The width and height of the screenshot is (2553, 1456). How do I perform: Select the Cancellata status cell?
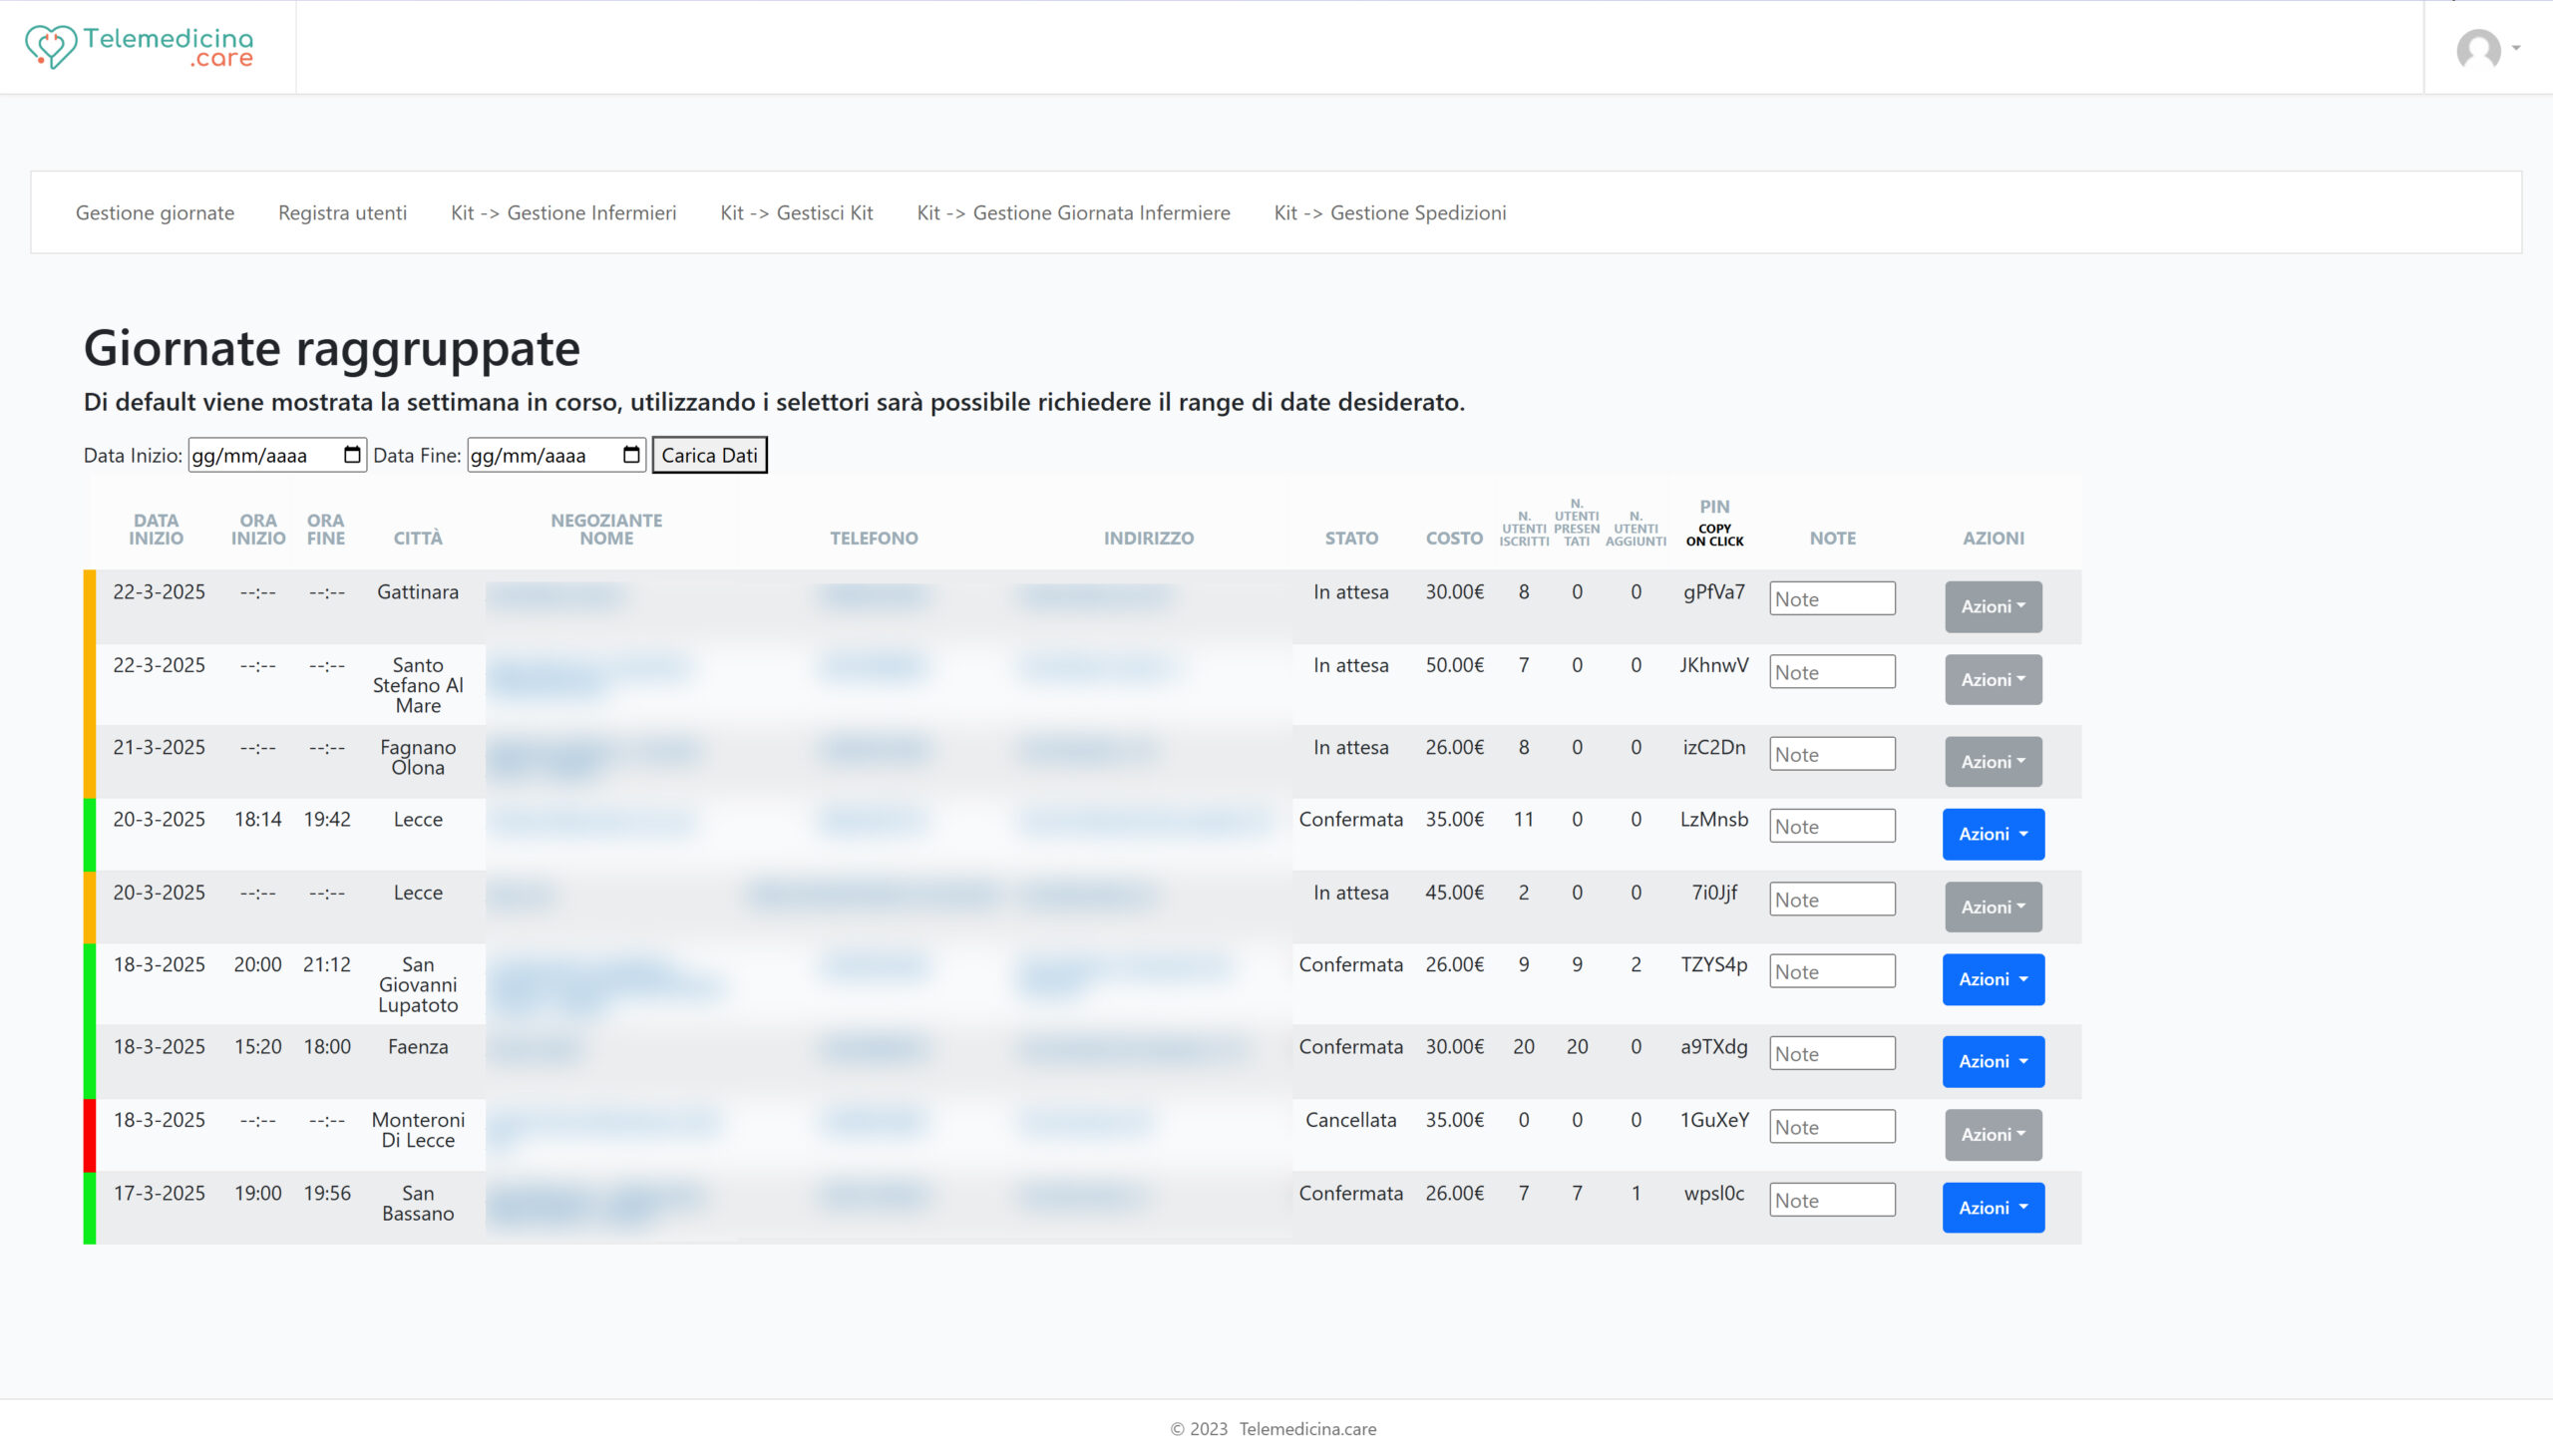pos(1350,1119)
